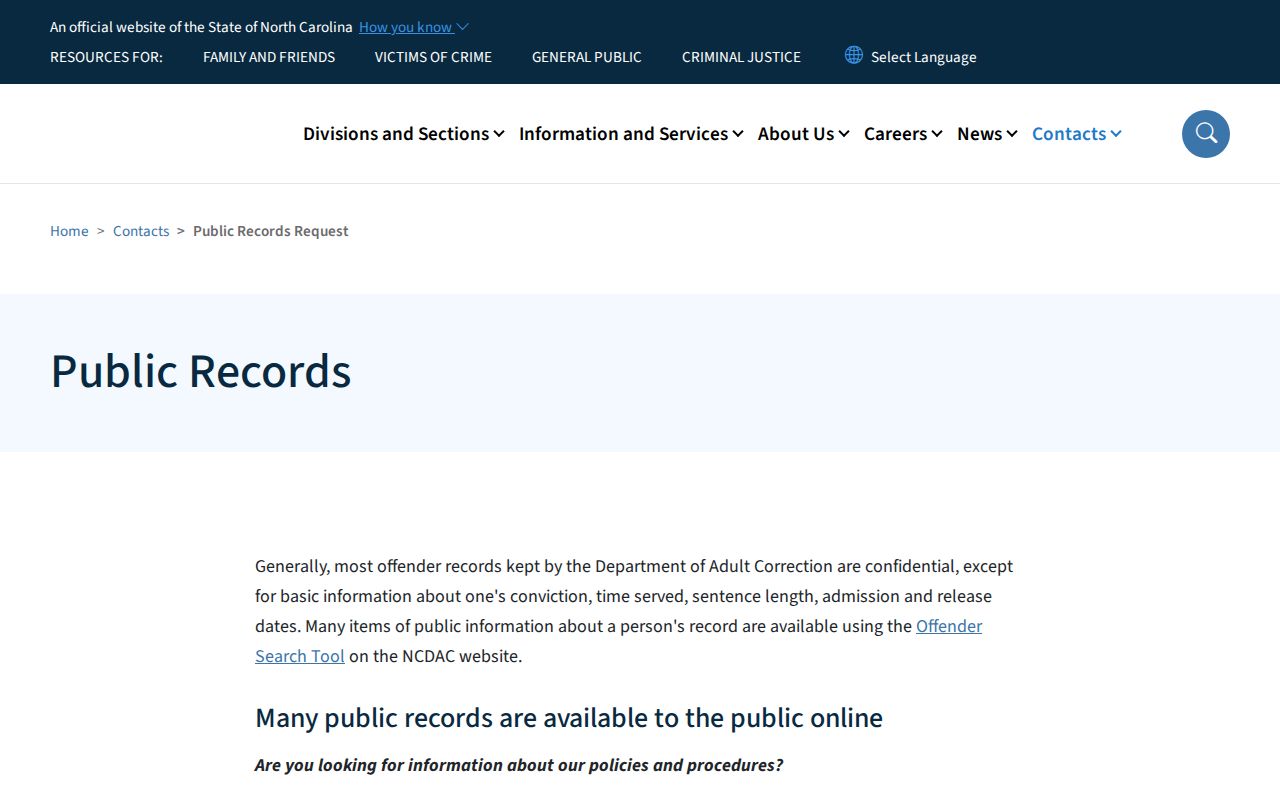Open Contacts breadcrumb link
Viewport: 1280px width, 800px height.
click(x=141, y=231)
